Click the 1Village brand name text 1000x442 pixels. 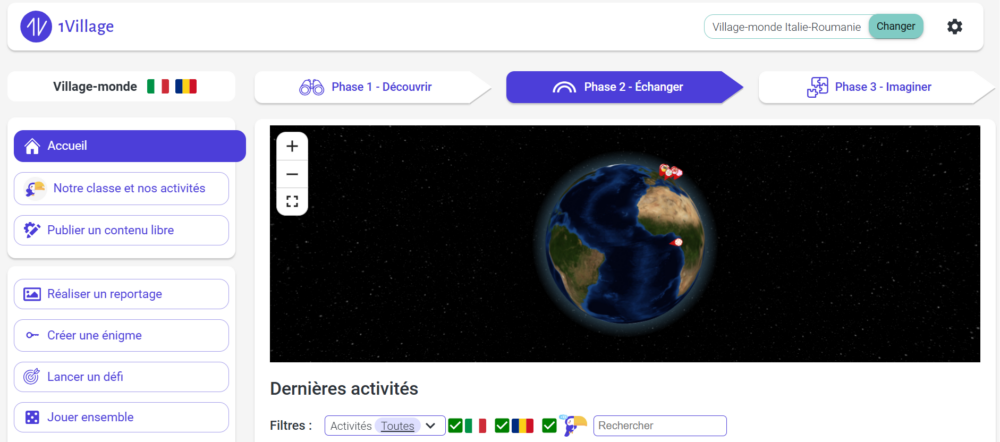pos(85,27)
